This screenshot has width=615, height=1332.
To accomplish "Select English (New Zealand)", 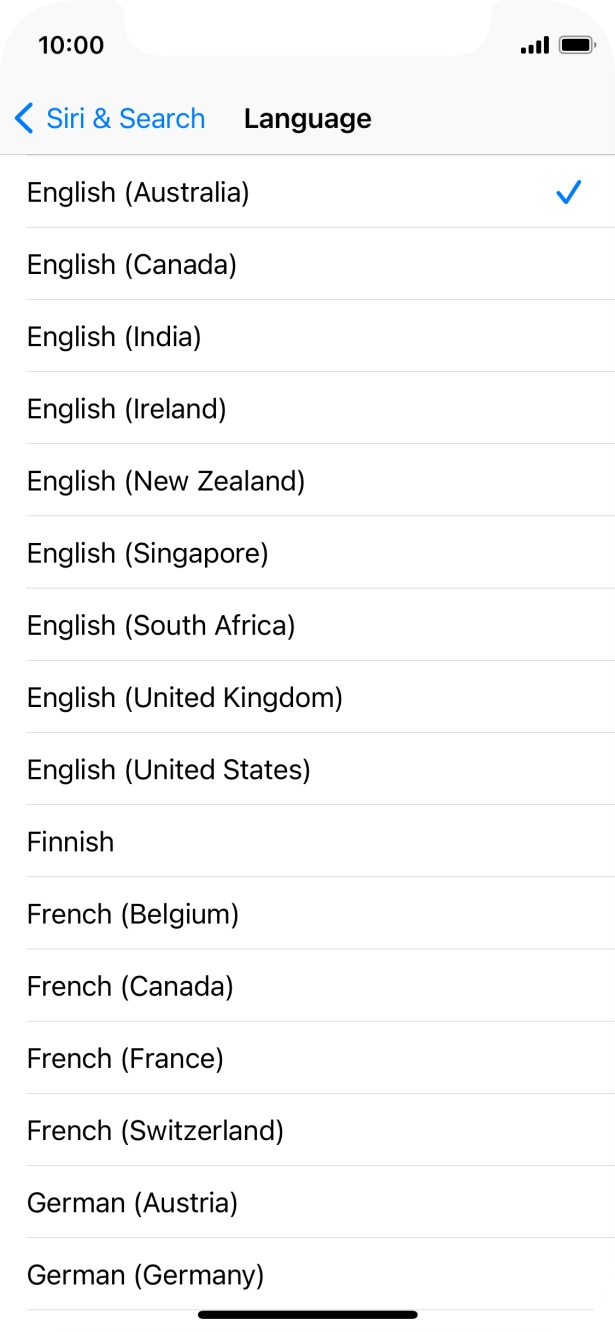I will point(167,480).
